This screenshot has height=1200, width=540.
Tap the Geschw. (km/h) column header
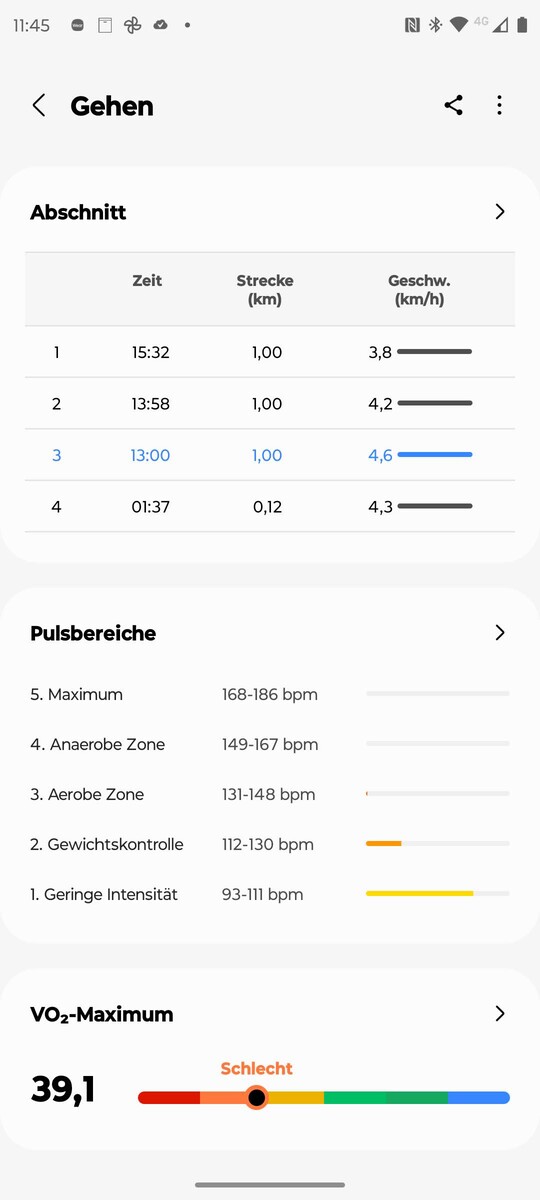(419, 290)
